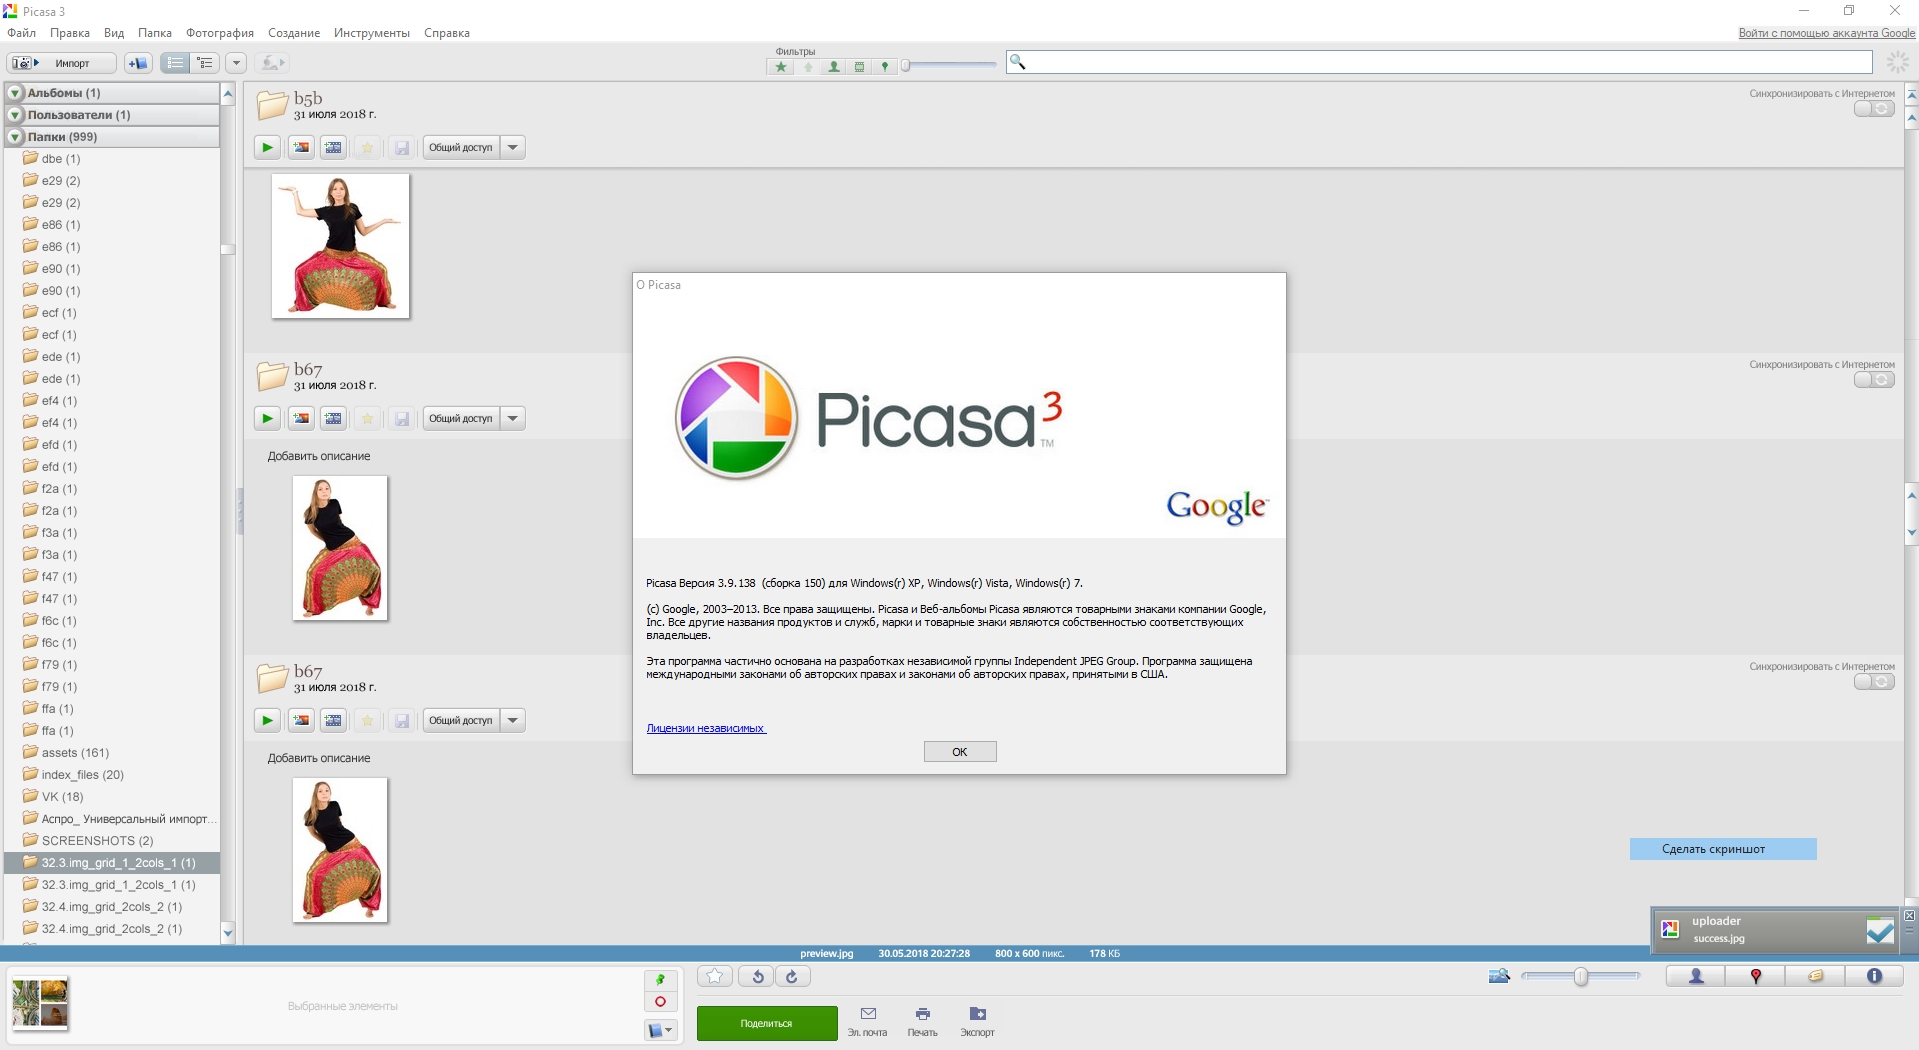
Task: Select the SCREENSHOTS (2) folder
Action: point(112,841)
